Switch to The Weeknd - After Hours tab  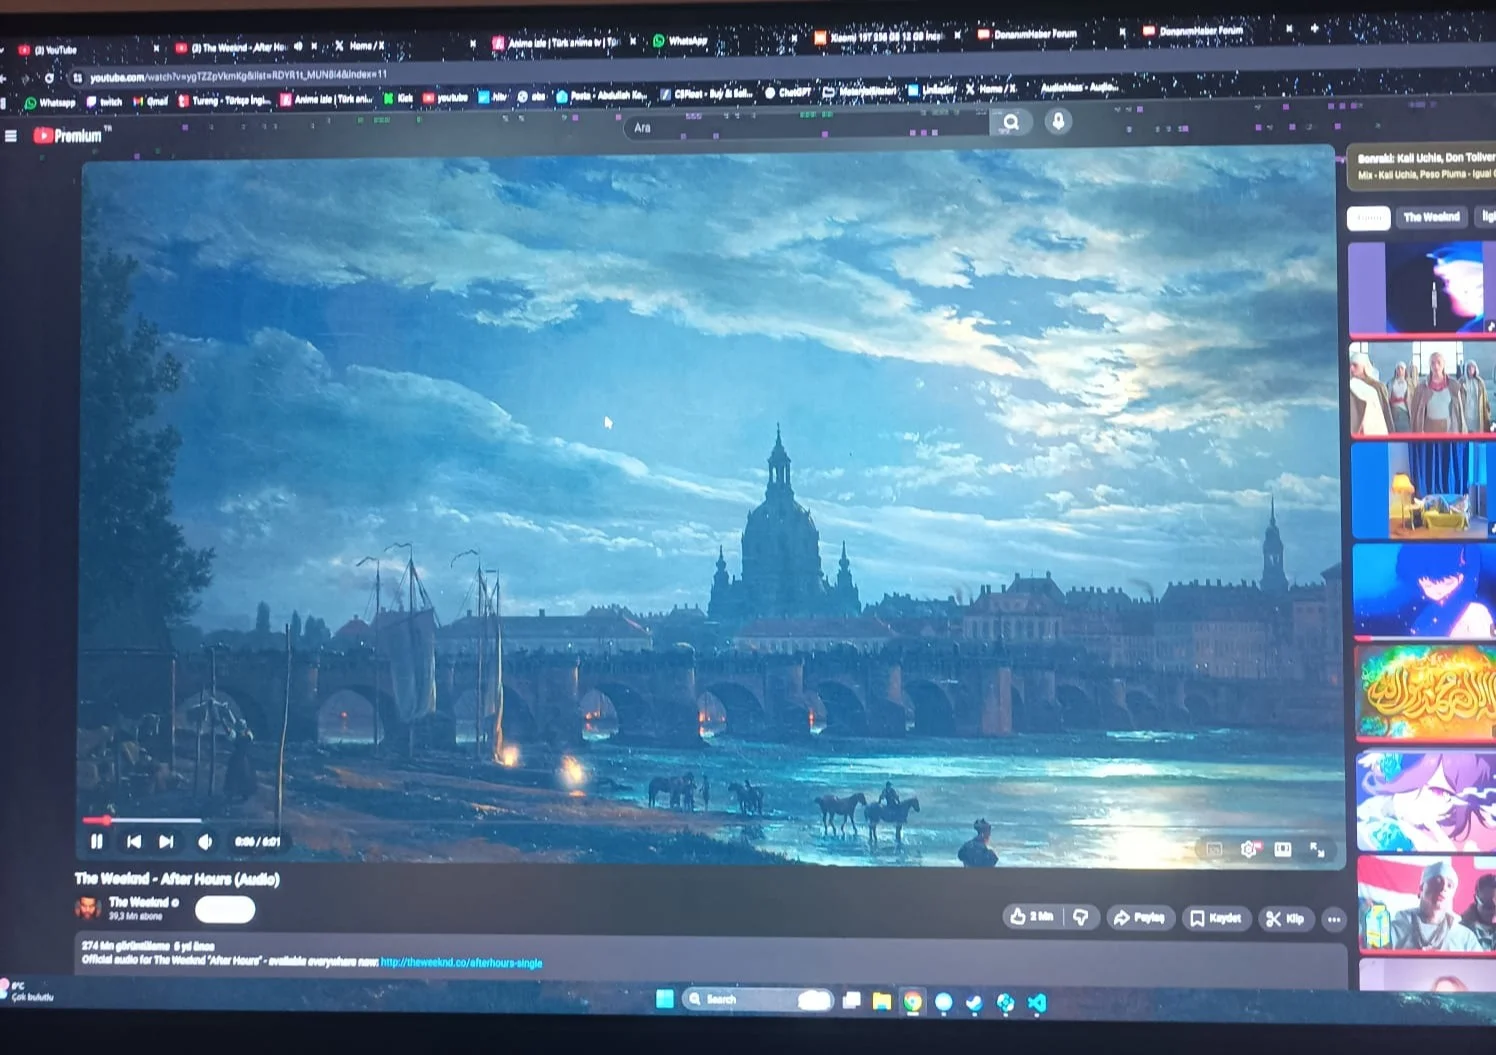coord(245,47)
